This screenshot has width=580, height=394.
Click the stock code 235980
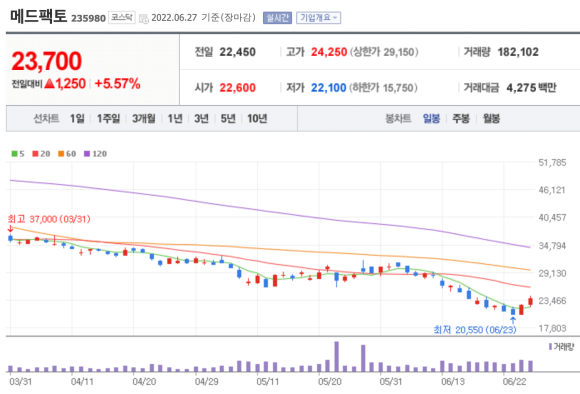(88, 18)
